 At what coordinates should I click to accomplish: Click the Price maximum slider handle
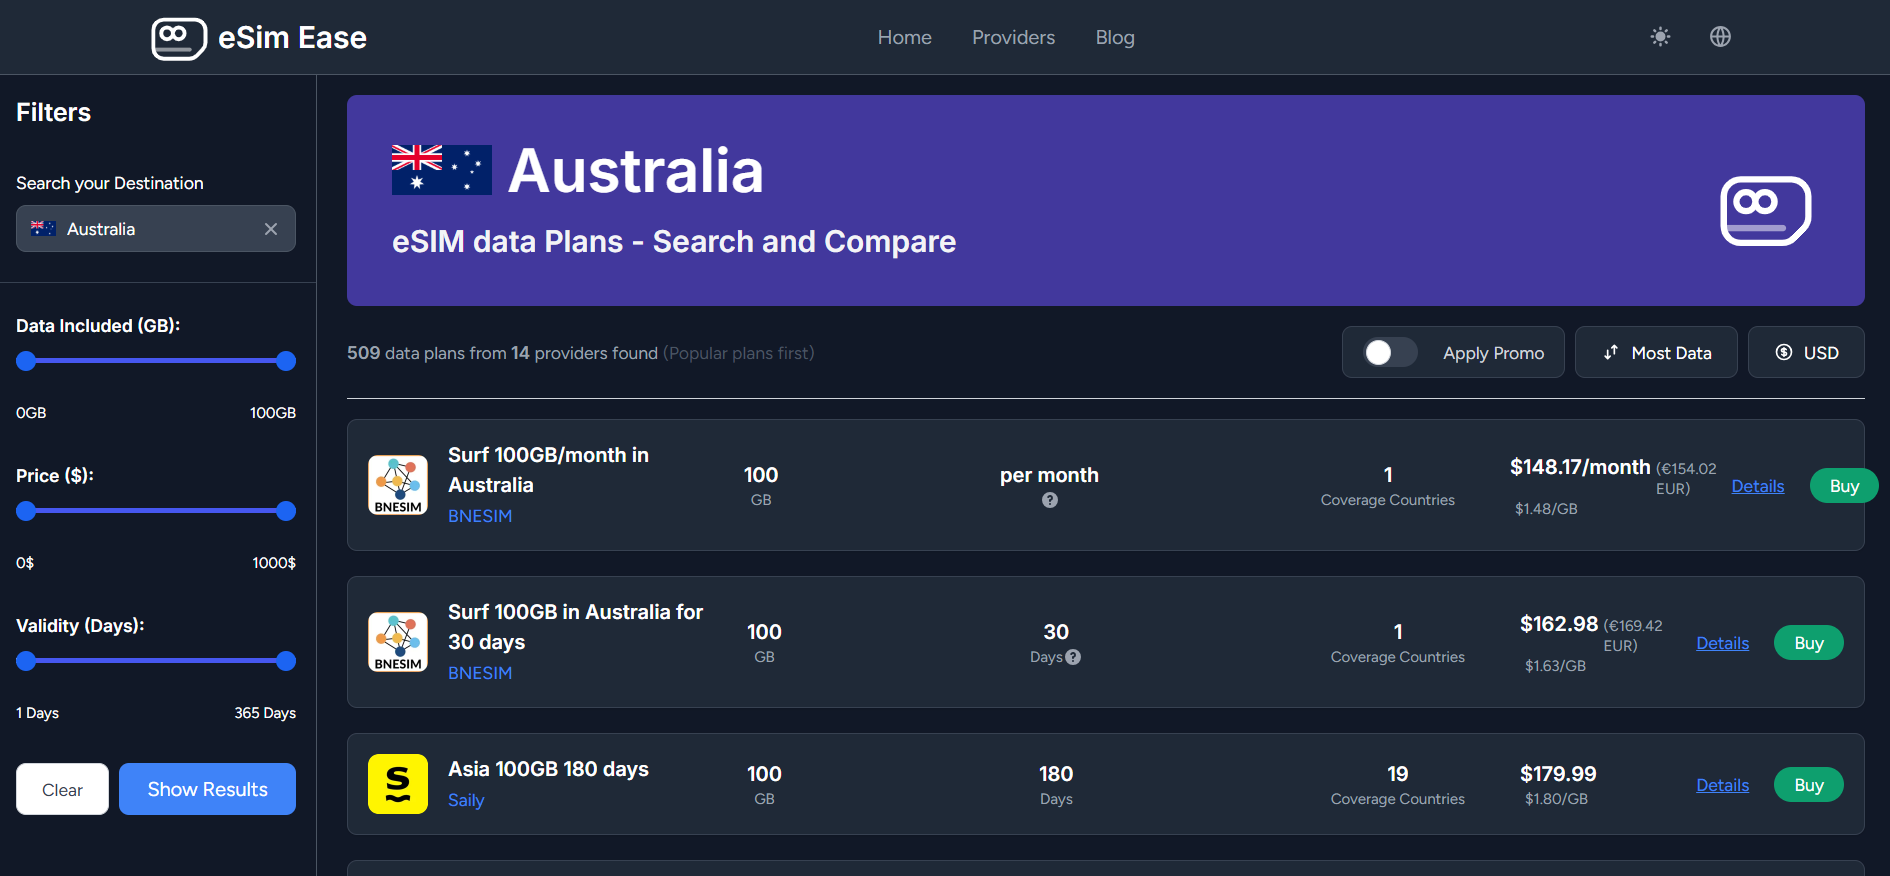tap(286, 511)
